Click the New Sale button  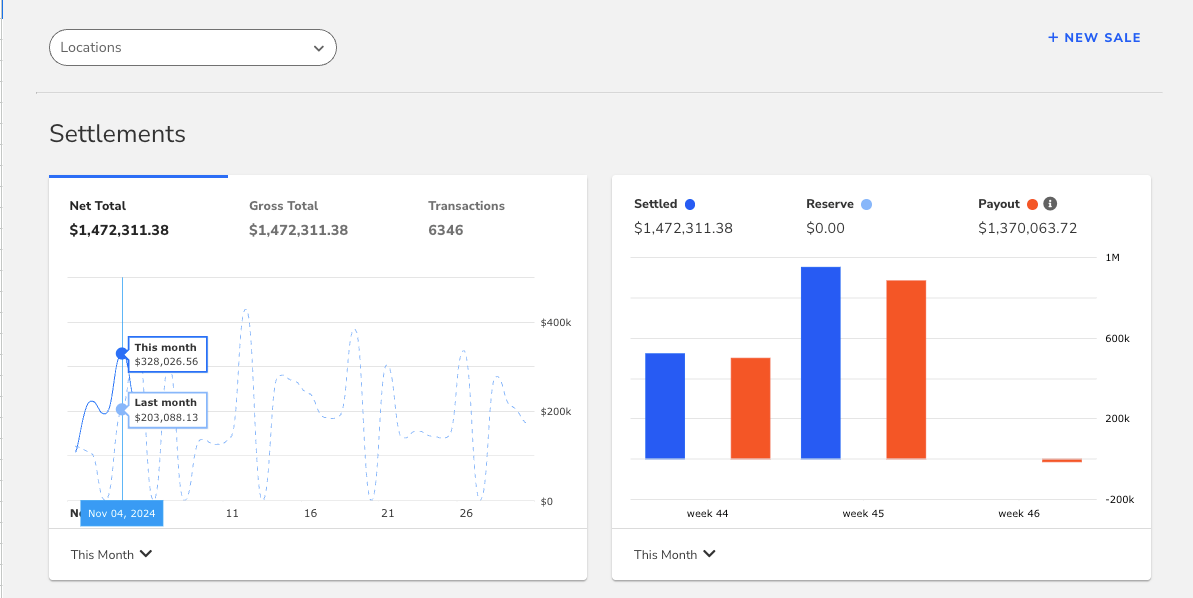[1094, 38]
